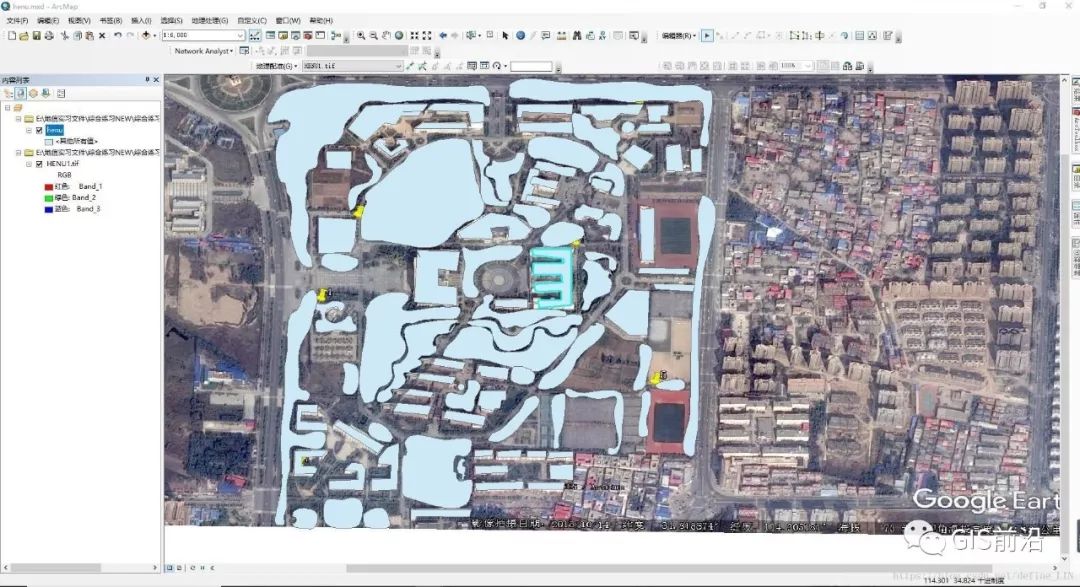Image resolution: width=1080 pixels, height=587 pixels.
Task: List layers by visibility
Action: click(33, 93)
